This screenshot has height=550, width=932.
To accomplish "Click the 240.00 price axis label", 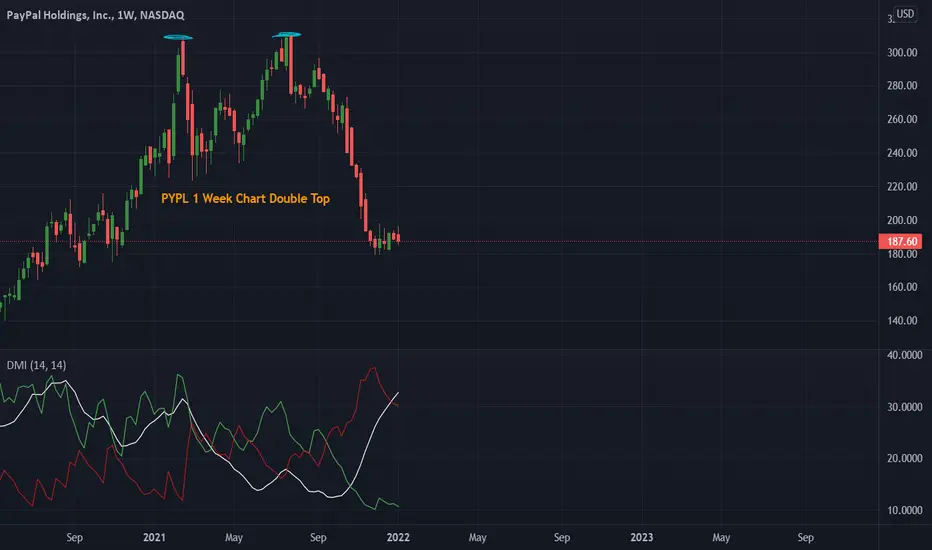I will (x=902, y=153).
